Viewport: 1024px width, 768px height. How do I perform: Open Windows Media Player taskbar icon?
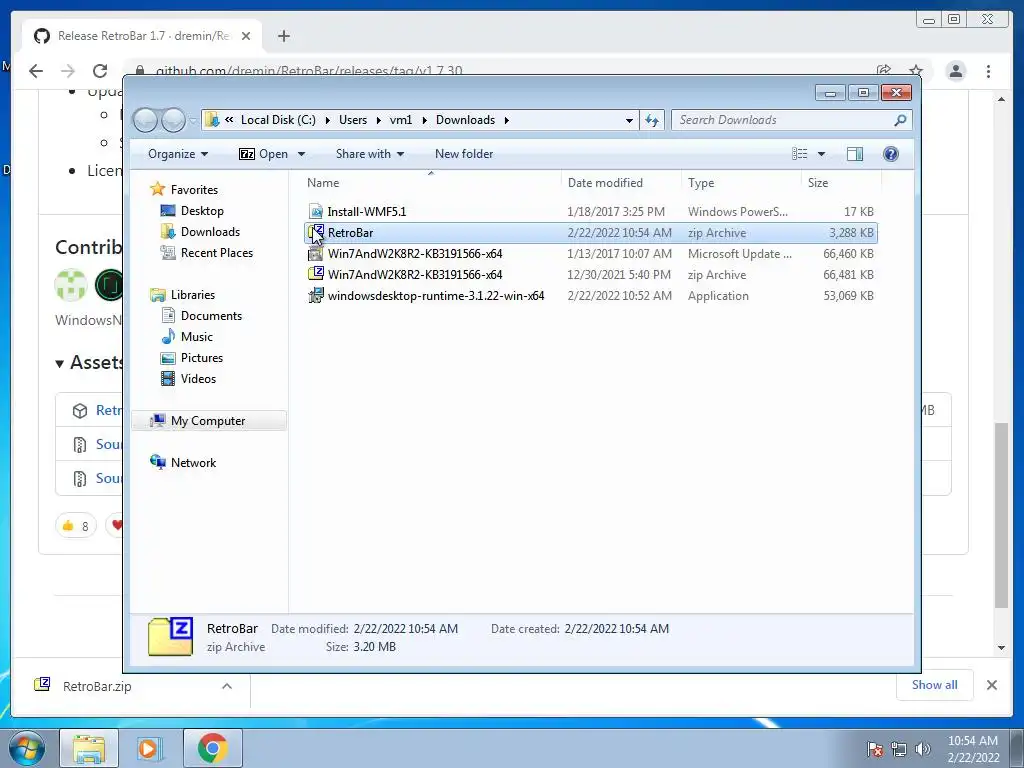point(150,748)
